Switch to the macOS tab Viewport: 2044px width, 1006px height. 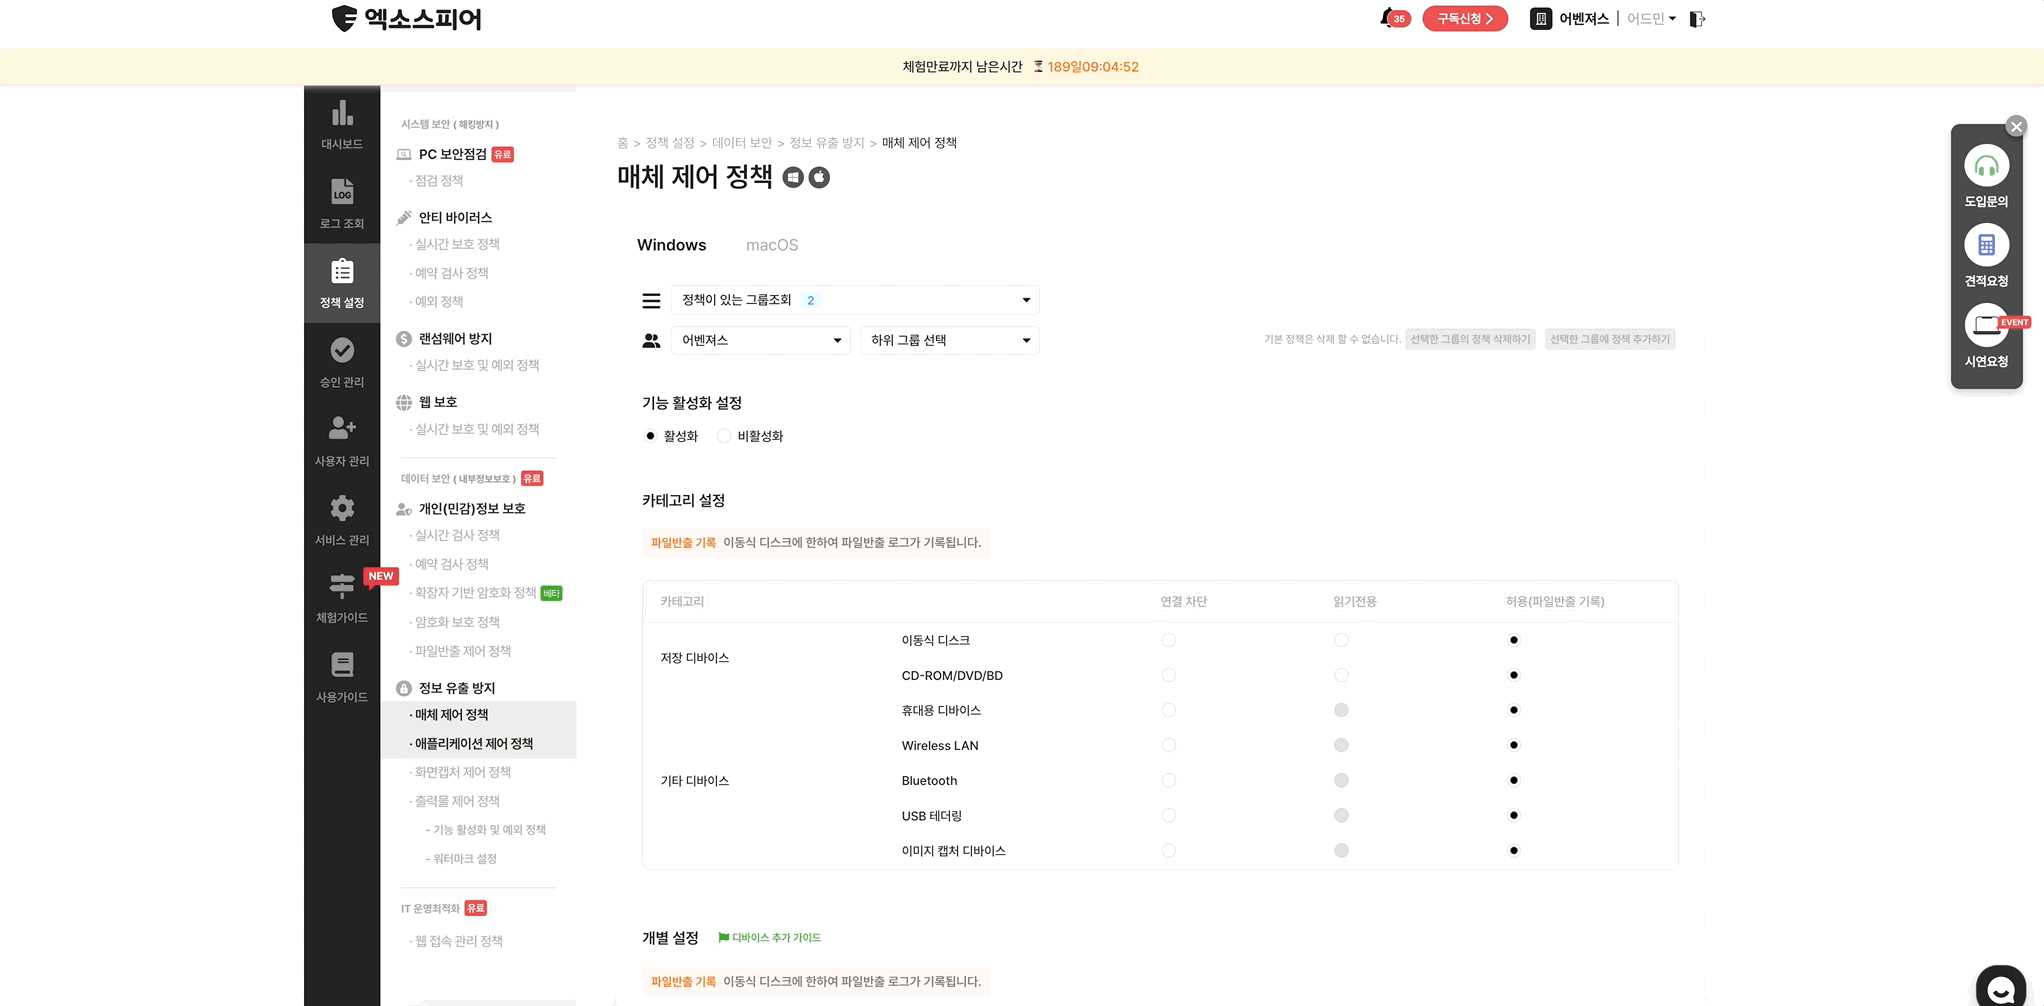click(771, 245)
